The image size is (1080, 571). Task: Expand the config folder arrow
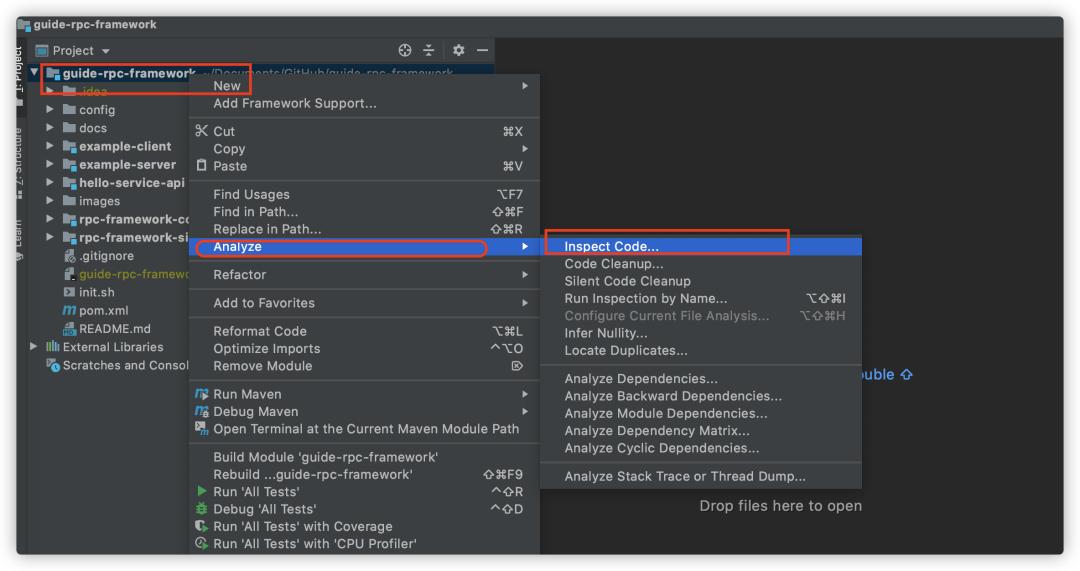pyautogui.click(x=50, y=110)
